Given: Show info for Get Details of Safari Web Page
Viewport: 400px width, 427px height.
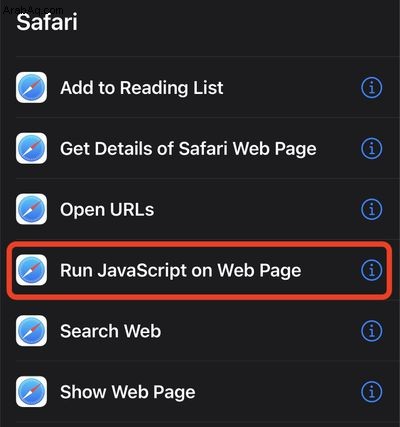Looking at the screenshot, I should point(372,148).
